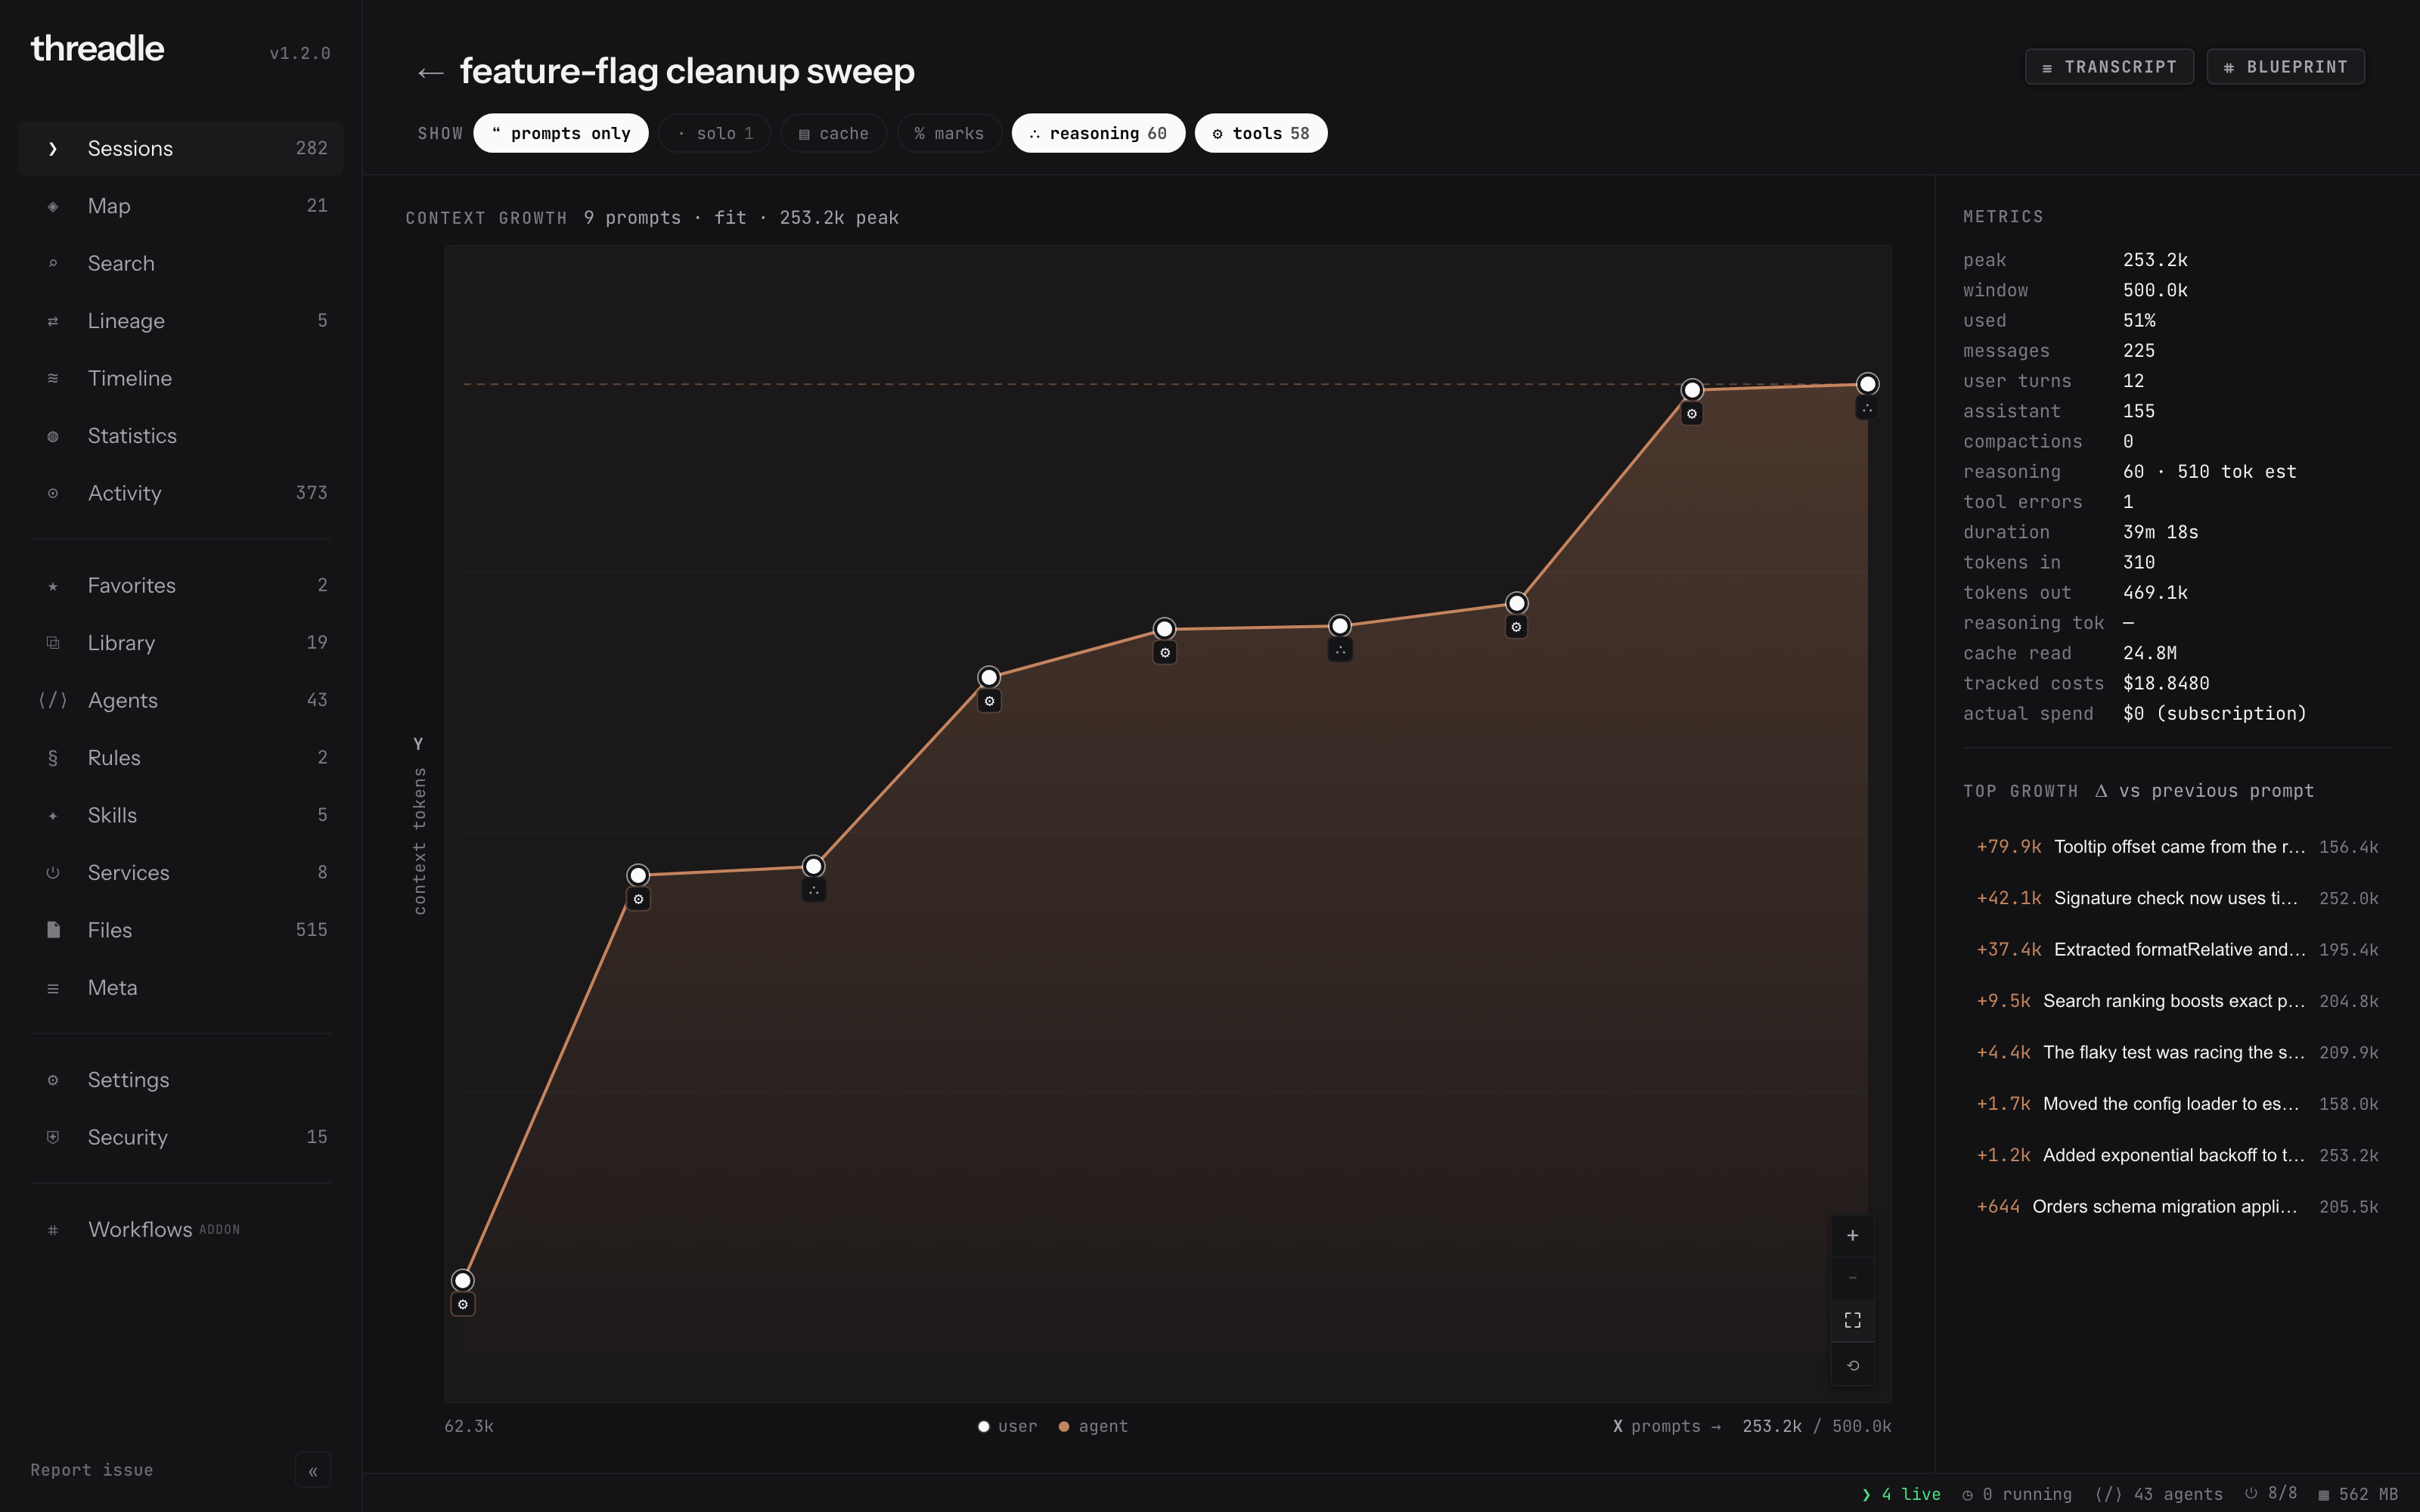Zoom out of the chart with minus button
The width and height of the screenshot is (2420, 1512).
(1852, 1278)
